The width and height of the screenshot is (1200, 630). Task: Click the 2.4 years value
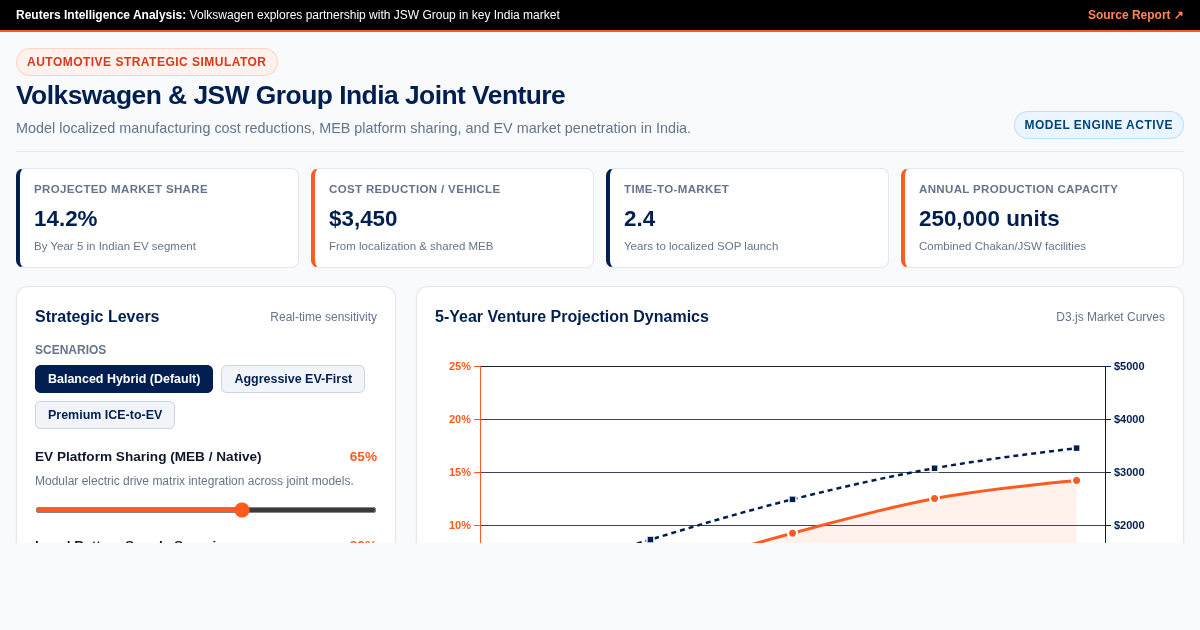coord(640,218)
